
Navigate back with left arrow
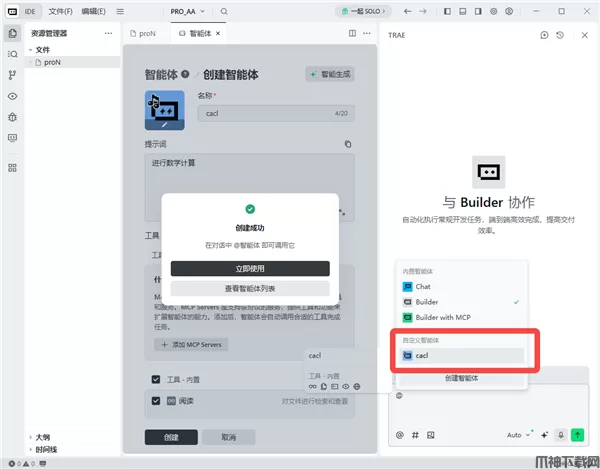point(408,11)
